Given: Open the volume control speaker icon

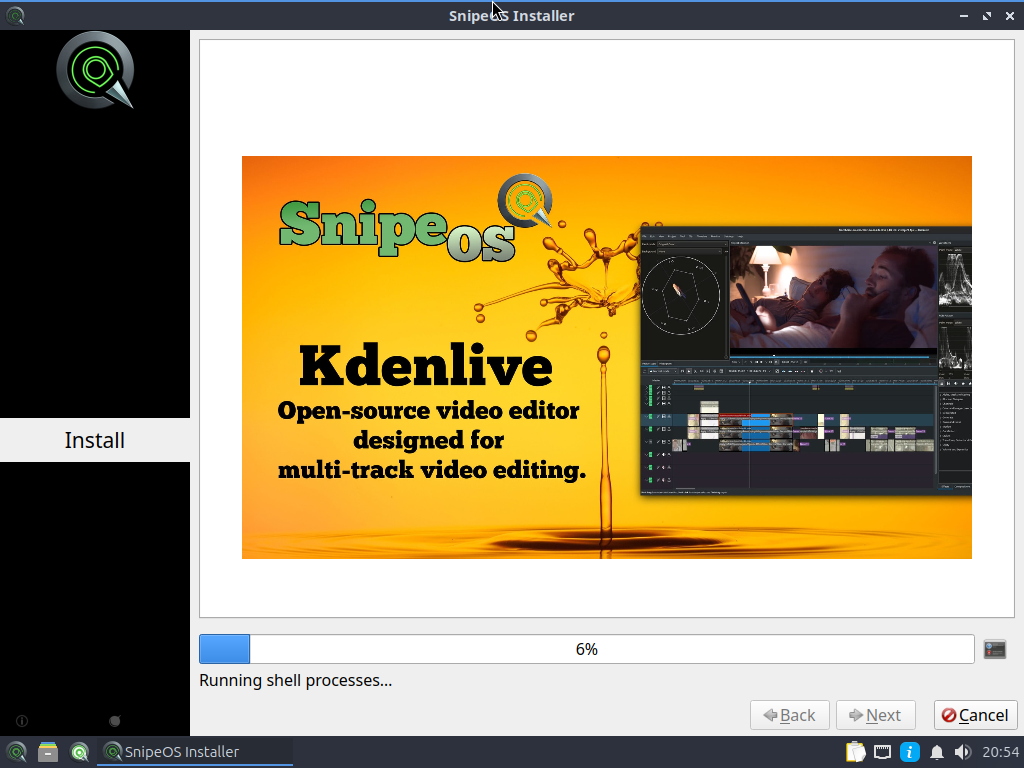Looking at the screenshot, I should tap(963, 752).
